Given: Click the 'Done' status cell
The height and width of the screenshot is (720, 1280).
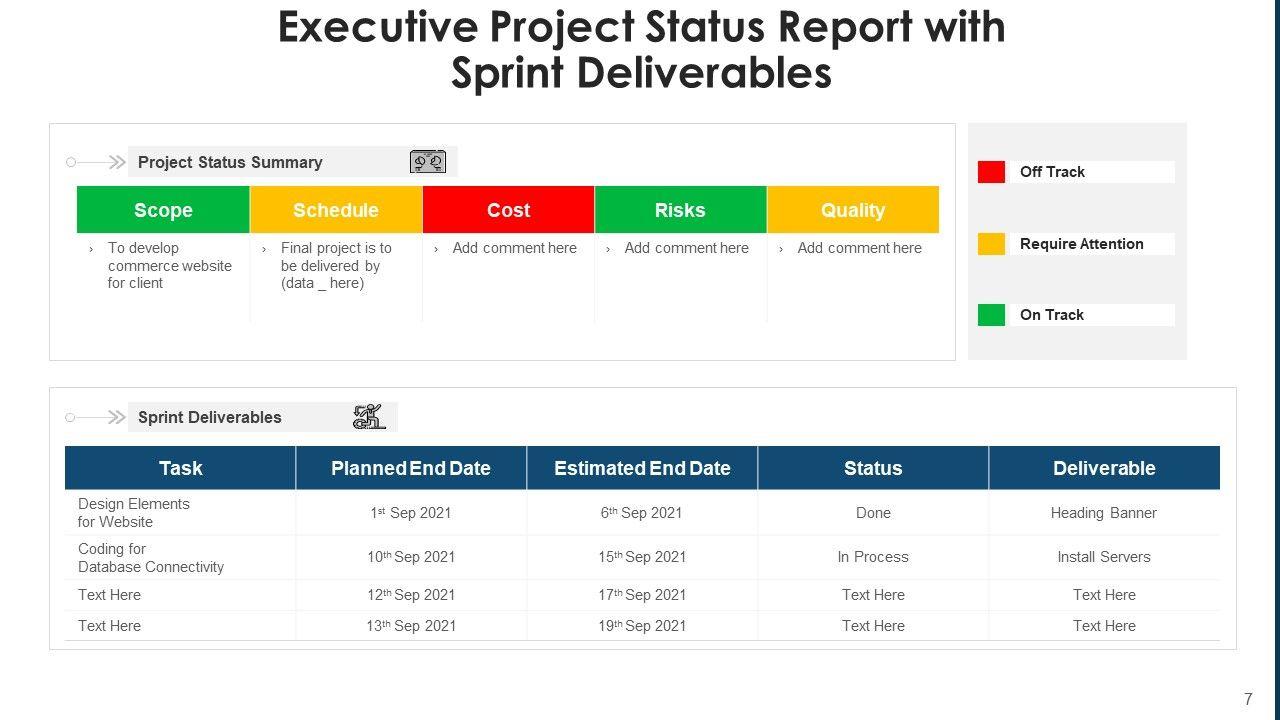Looking at the screenshot, I should point(873,513).
